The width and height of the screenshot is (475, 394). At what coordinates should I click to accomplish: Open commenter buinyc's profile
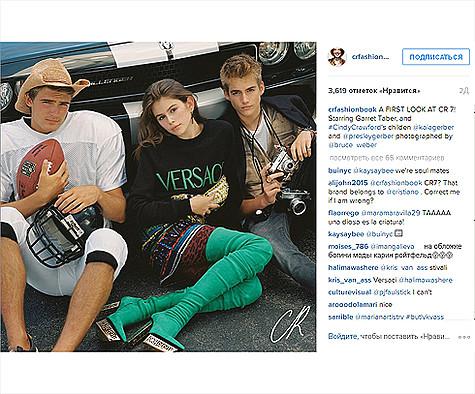(x=339, y=171)
